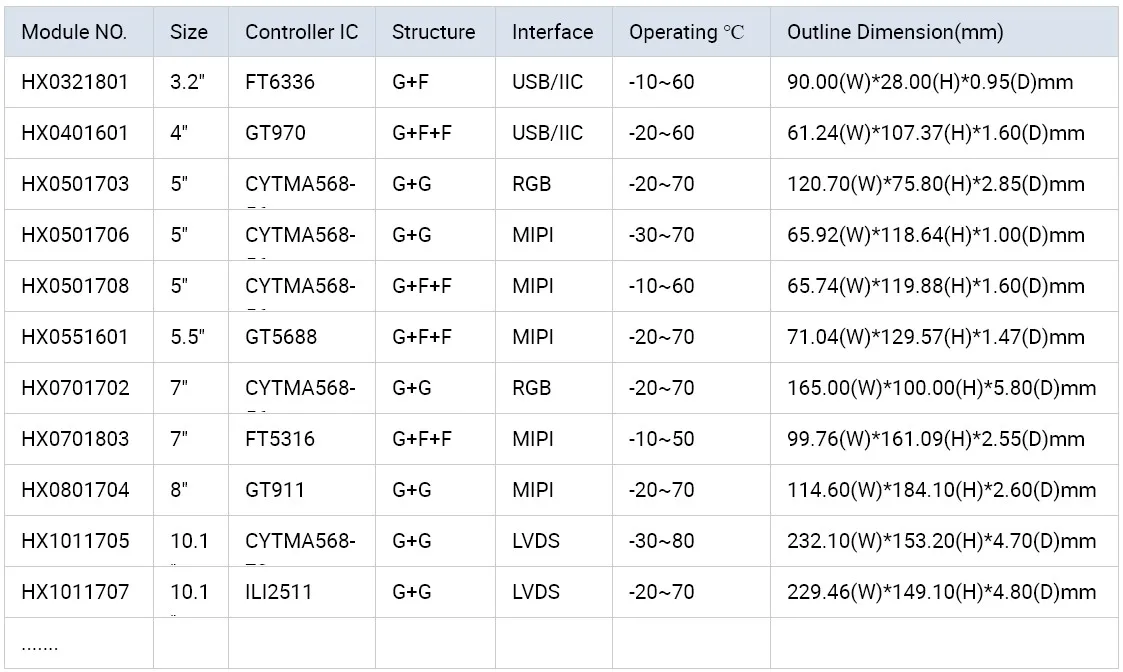Select the Interface column header

pyautogui.click(x=552, y=32)
